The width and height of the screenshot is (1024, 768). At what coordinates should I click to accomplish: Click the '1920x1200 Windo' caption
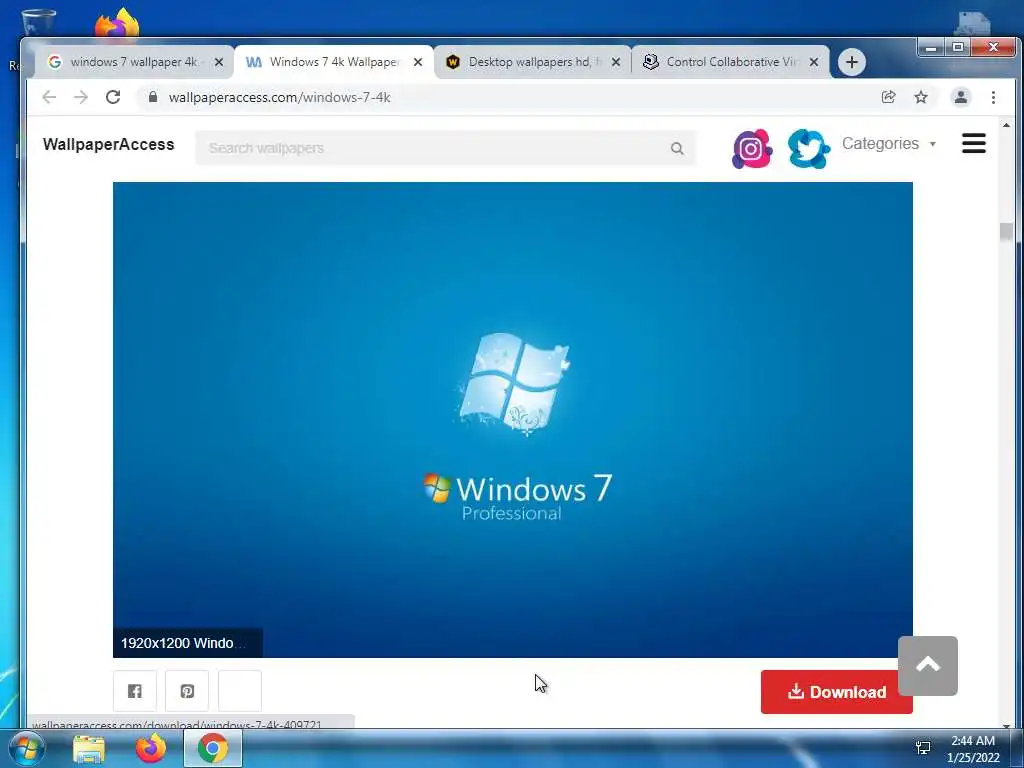pyautogui.click(x=187, y=643)
